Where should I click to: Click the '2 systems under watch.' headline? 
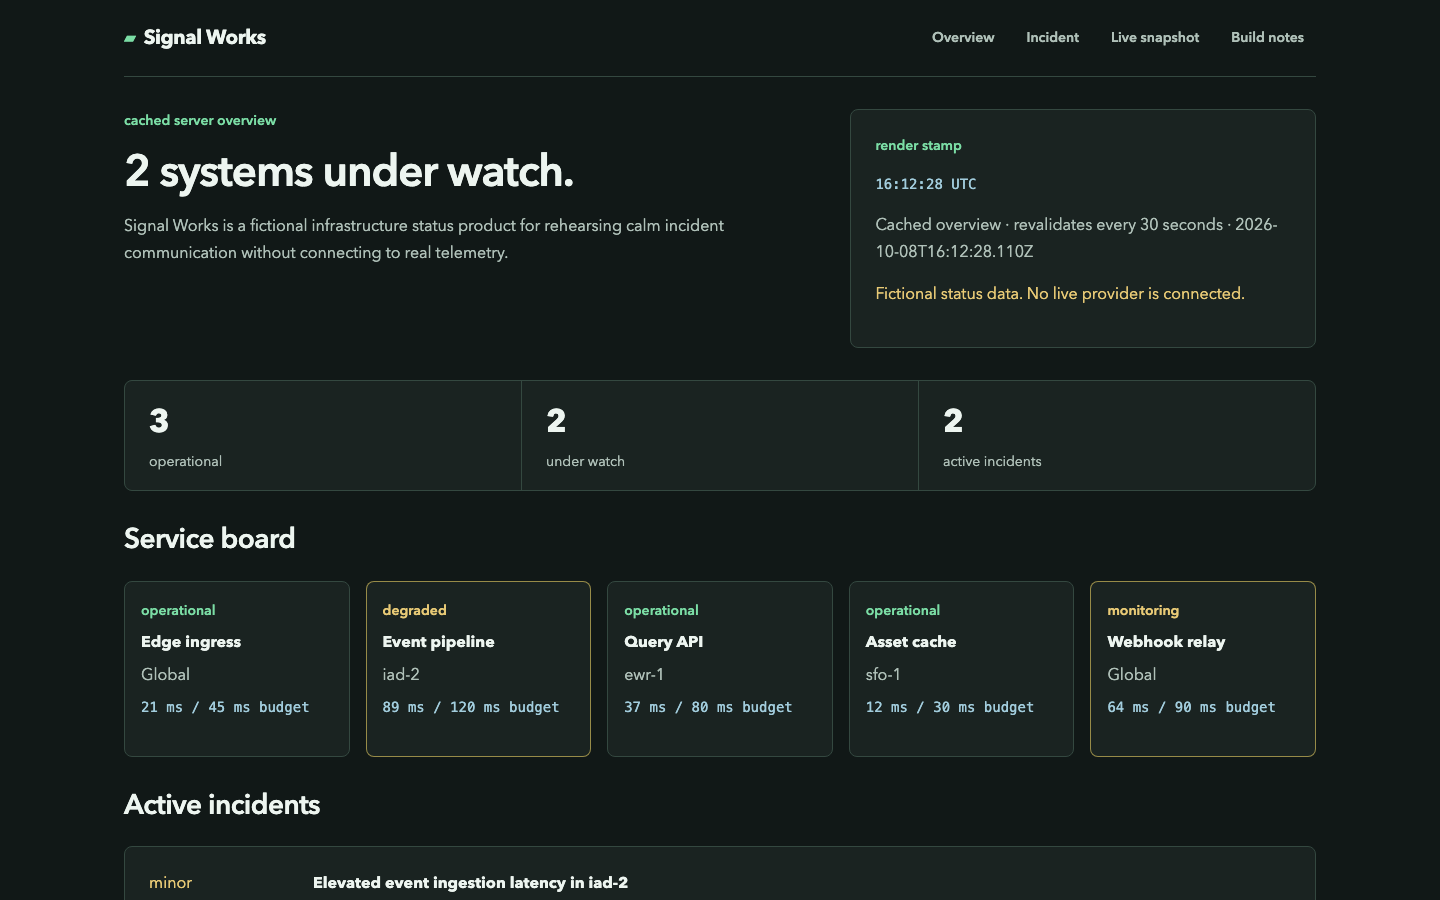pyautogui.click(x=349, y=171)
